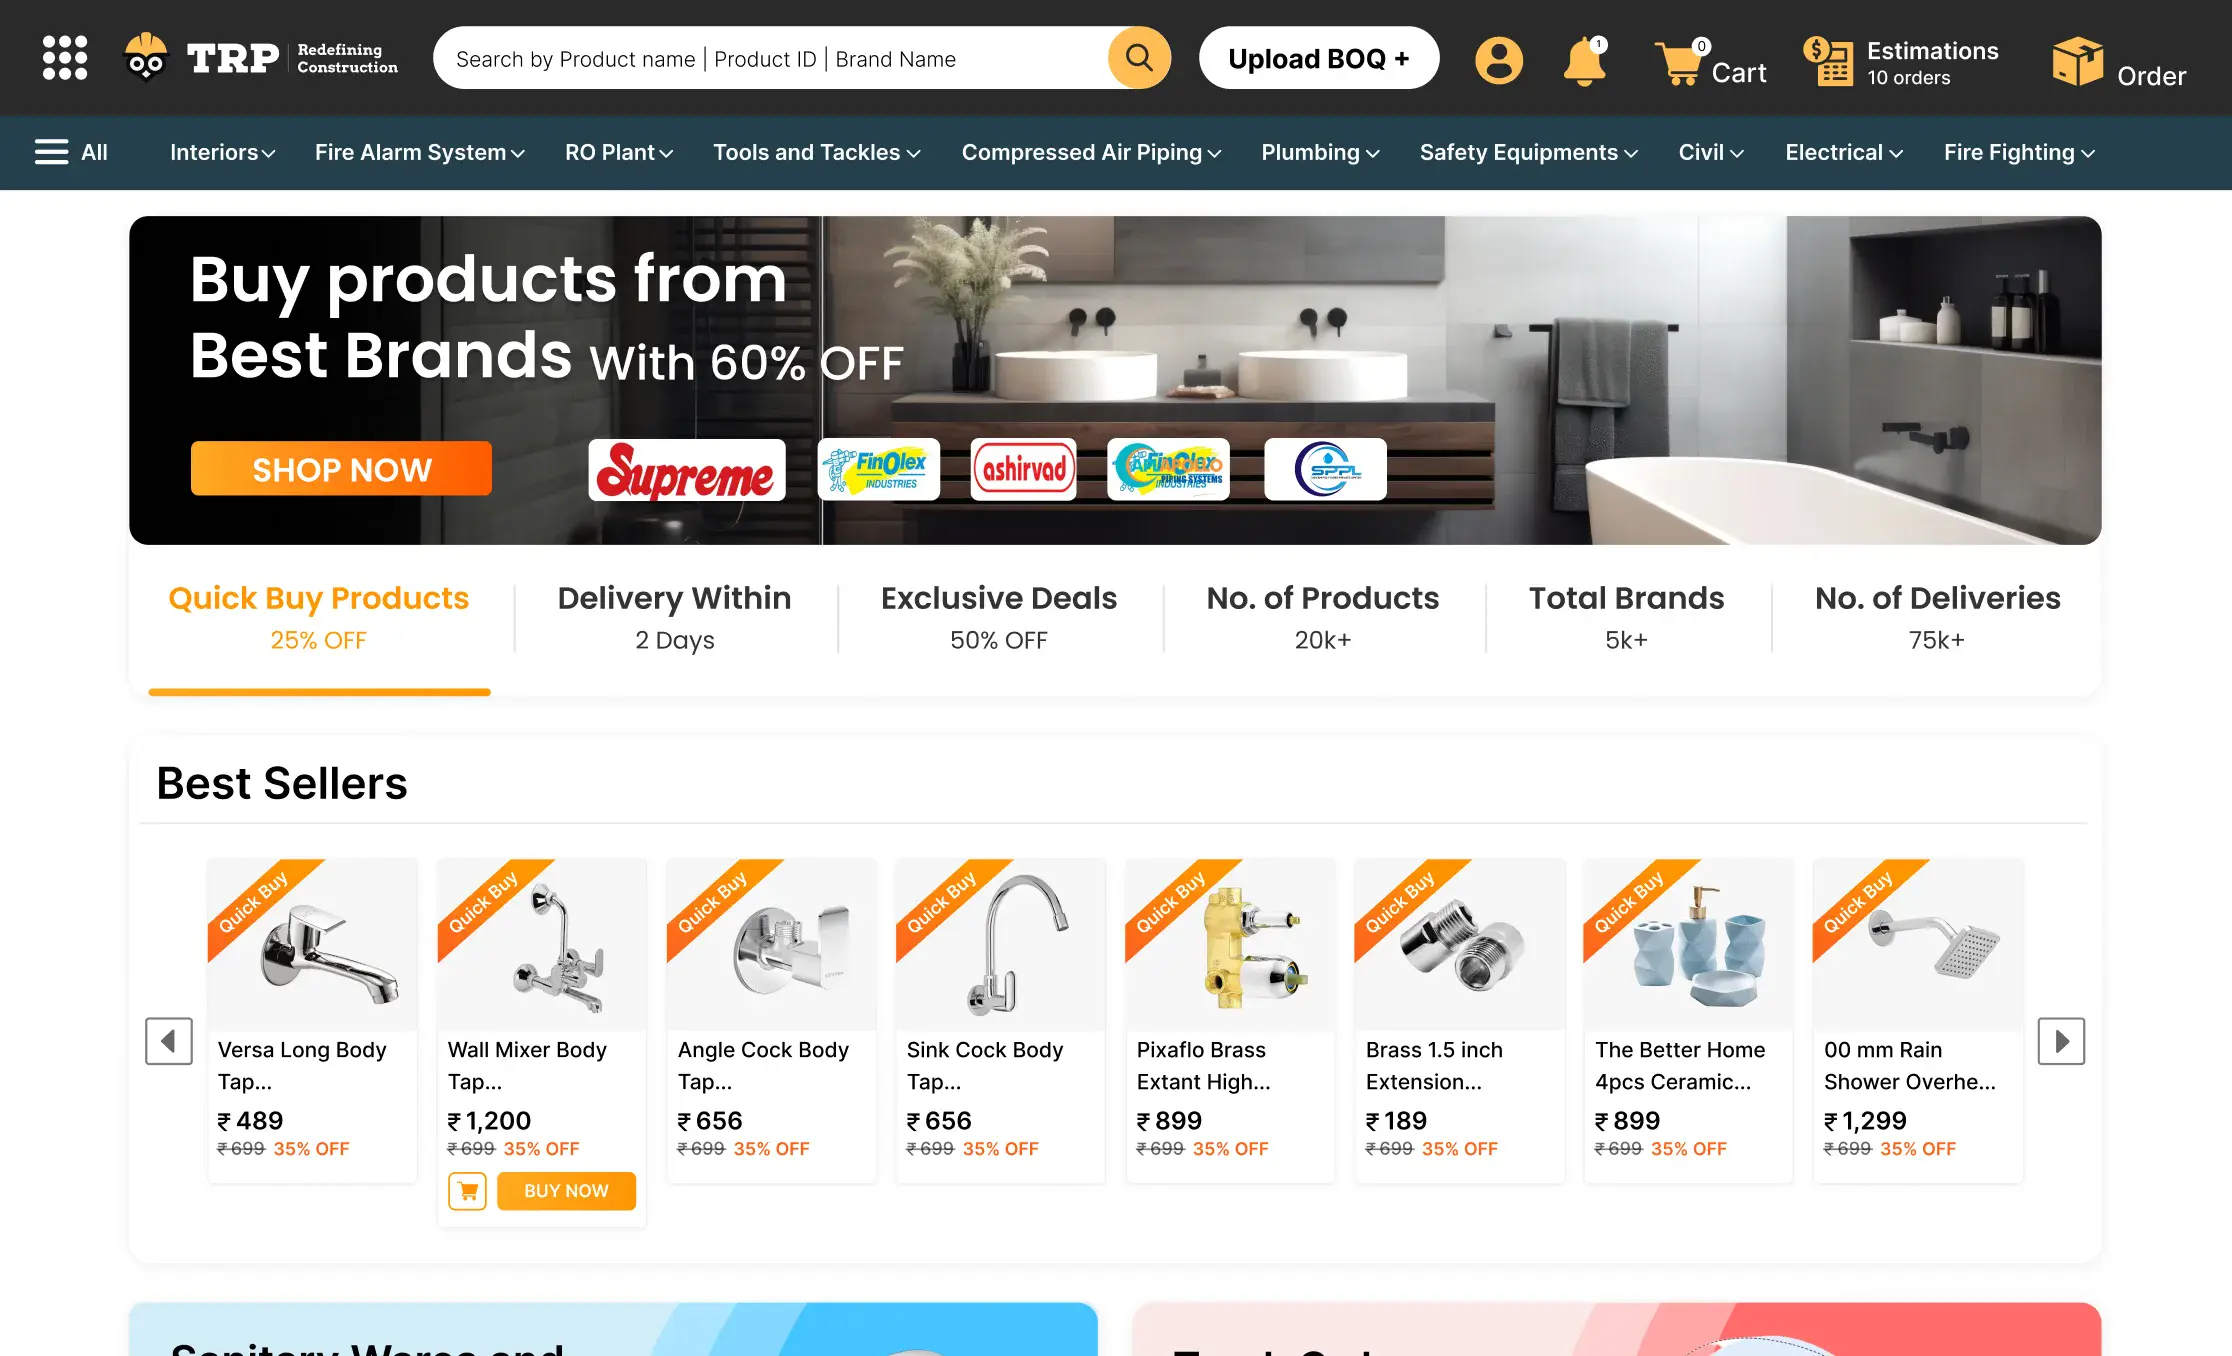Image resolution: width=2232 pixels, height=1356 pixels.
Task: Select the Delivery Within tab
Action: (675, 617)
